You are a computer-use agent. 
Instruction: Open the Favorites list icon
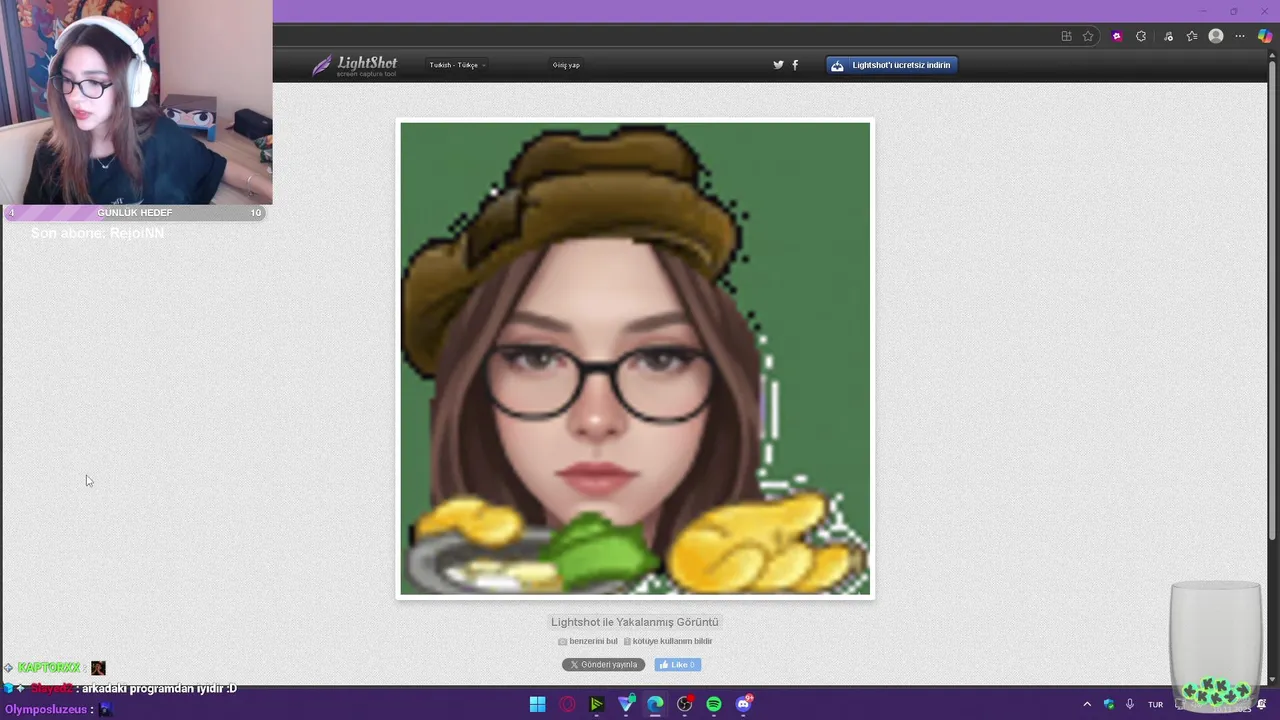click(1192, 36)
